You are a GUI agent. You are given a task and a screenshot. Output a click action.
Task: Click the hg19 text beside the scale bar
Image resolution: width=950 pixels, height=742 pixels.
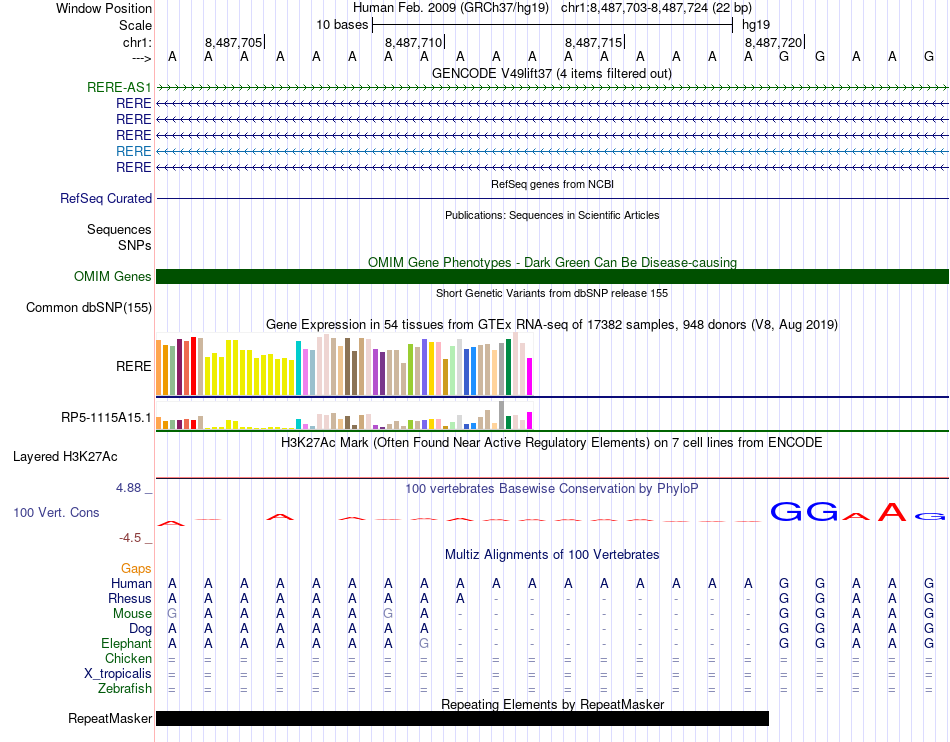tap(756, 25)
